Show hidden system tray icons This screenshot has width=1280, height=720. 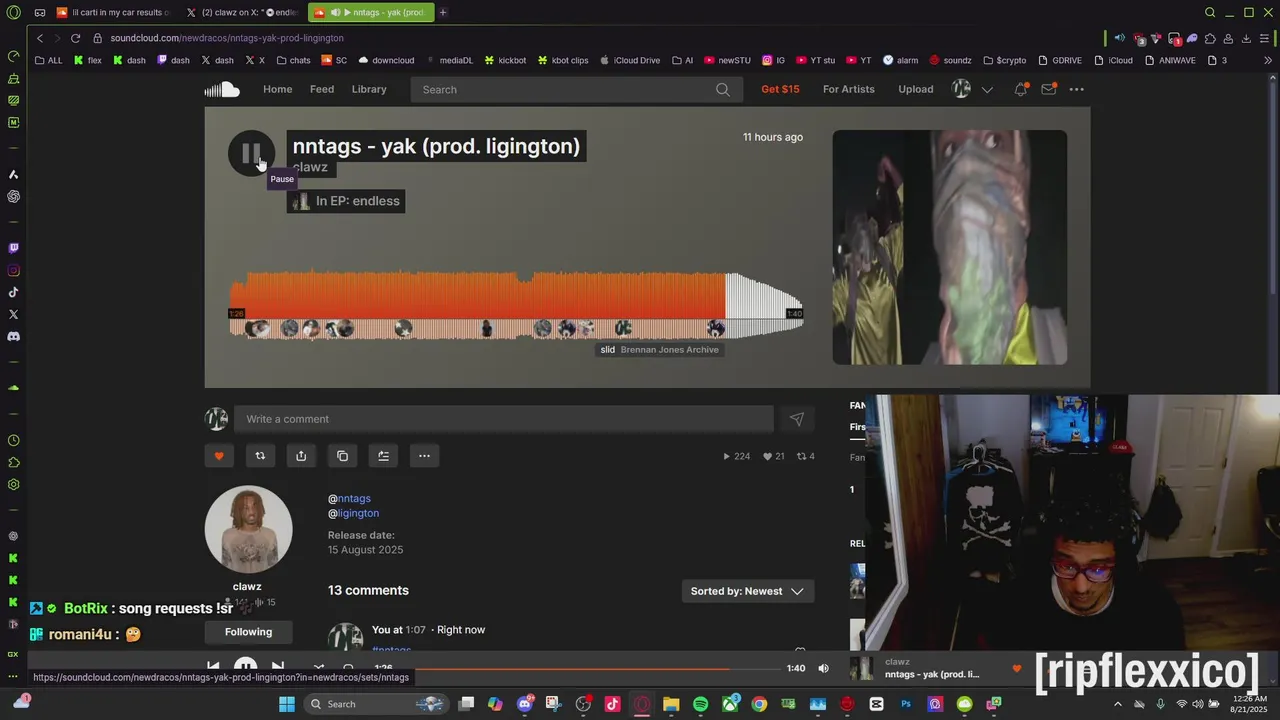pyautogui.click(x=1117, y=704)
